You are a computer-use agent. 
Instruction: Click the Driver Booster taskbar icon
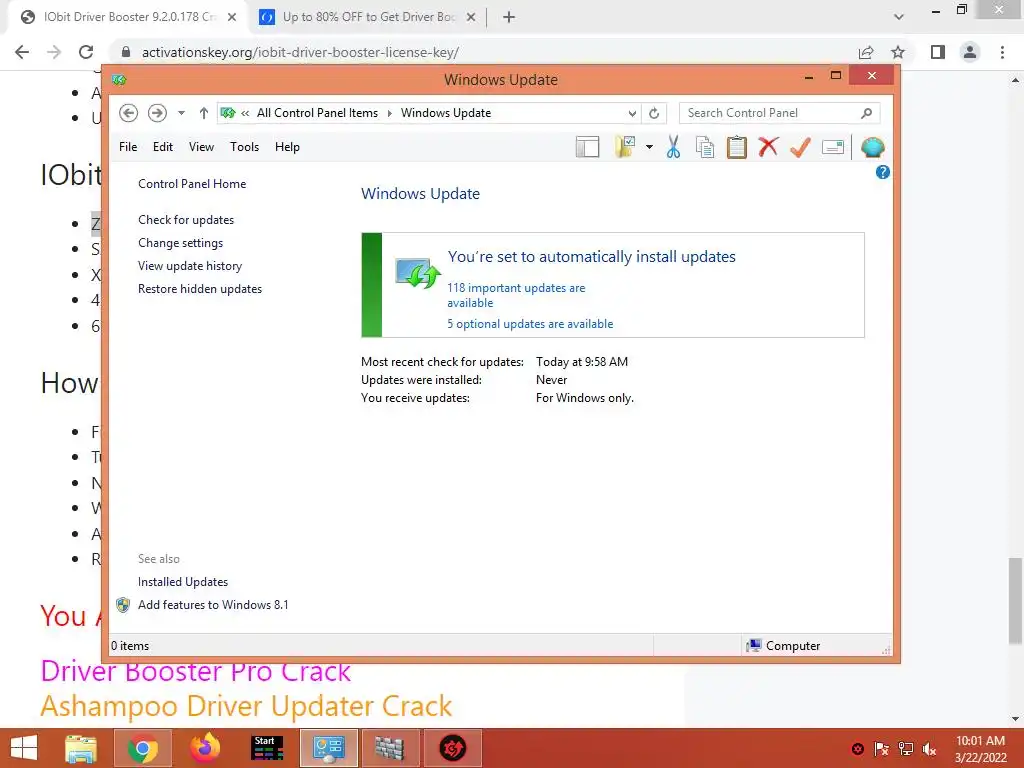tap(452, 748)
